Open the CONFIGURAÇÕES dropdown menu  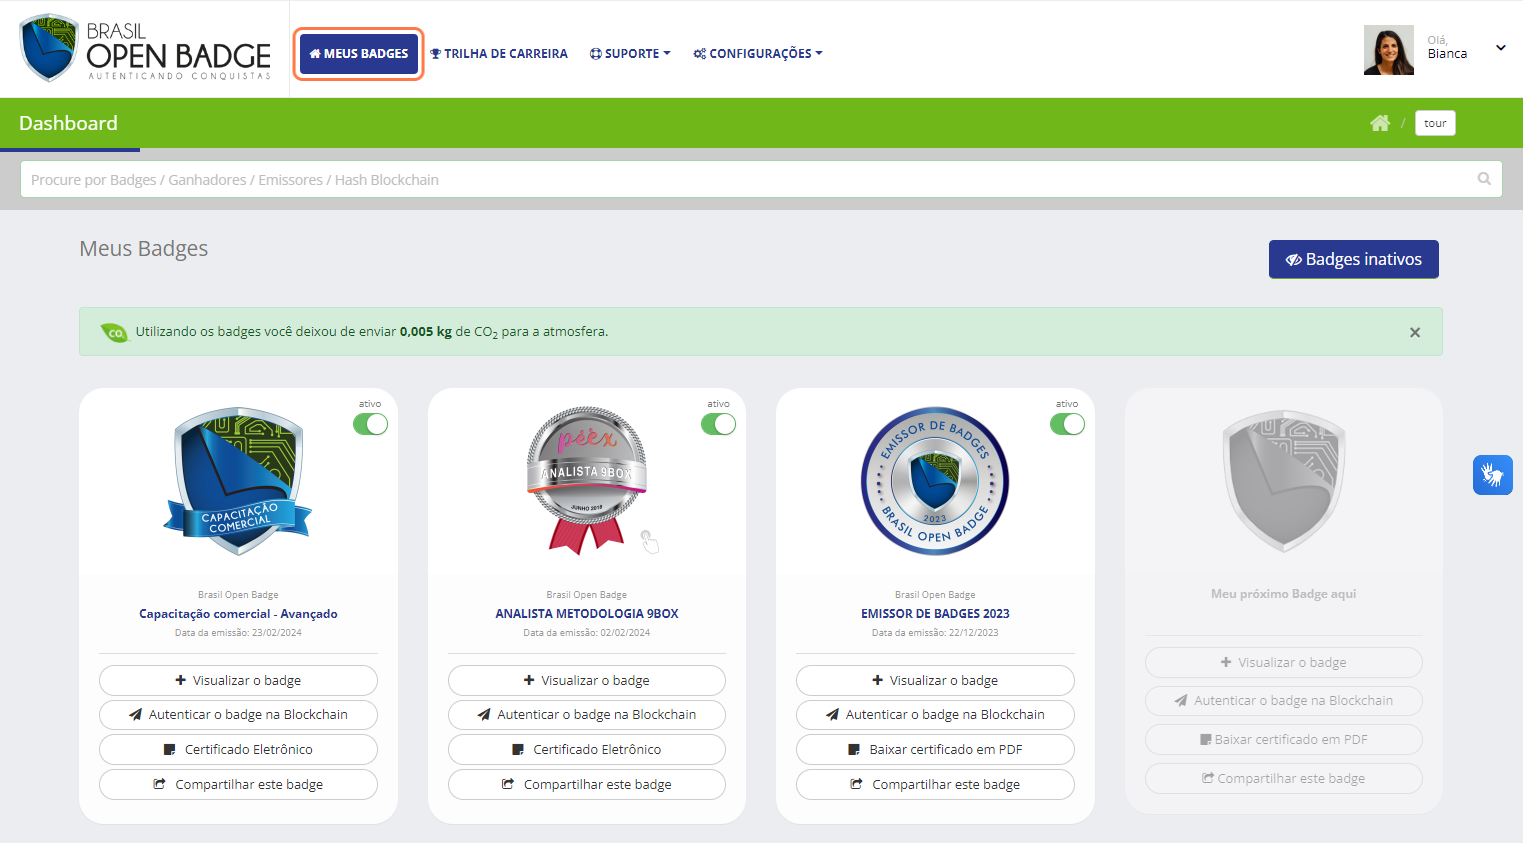click(758, 54)
